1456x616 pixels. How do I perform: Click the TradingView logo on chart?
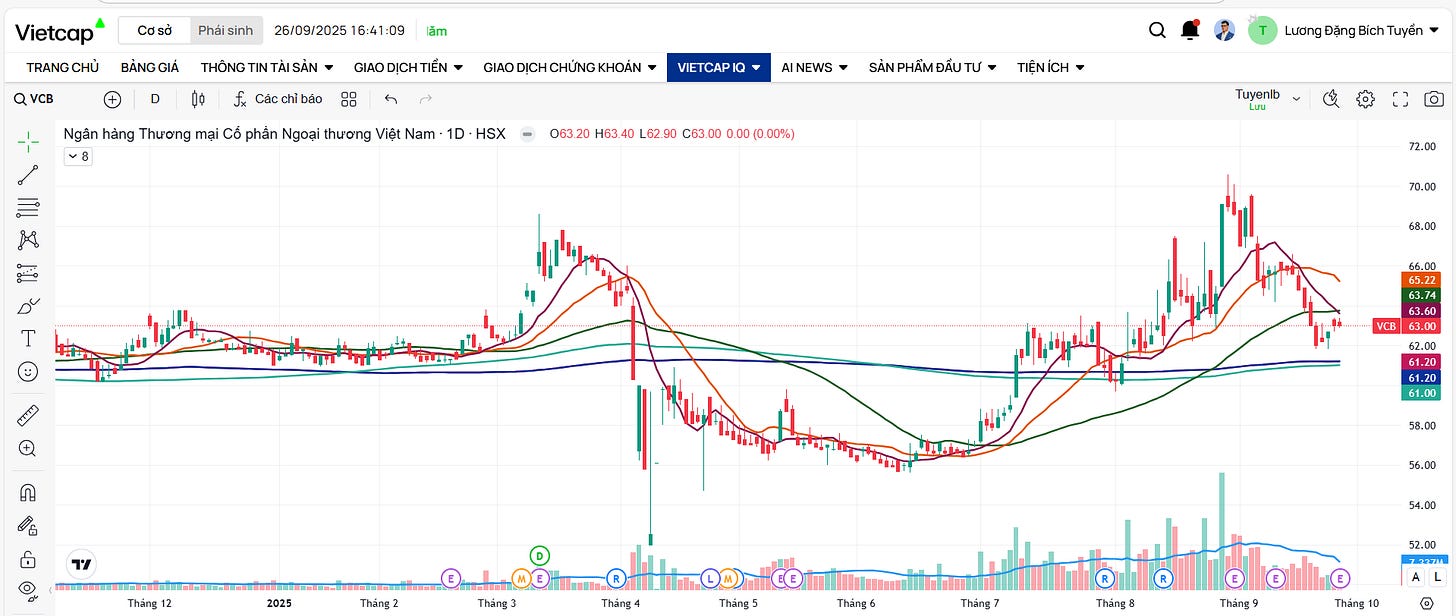[82, 564]
